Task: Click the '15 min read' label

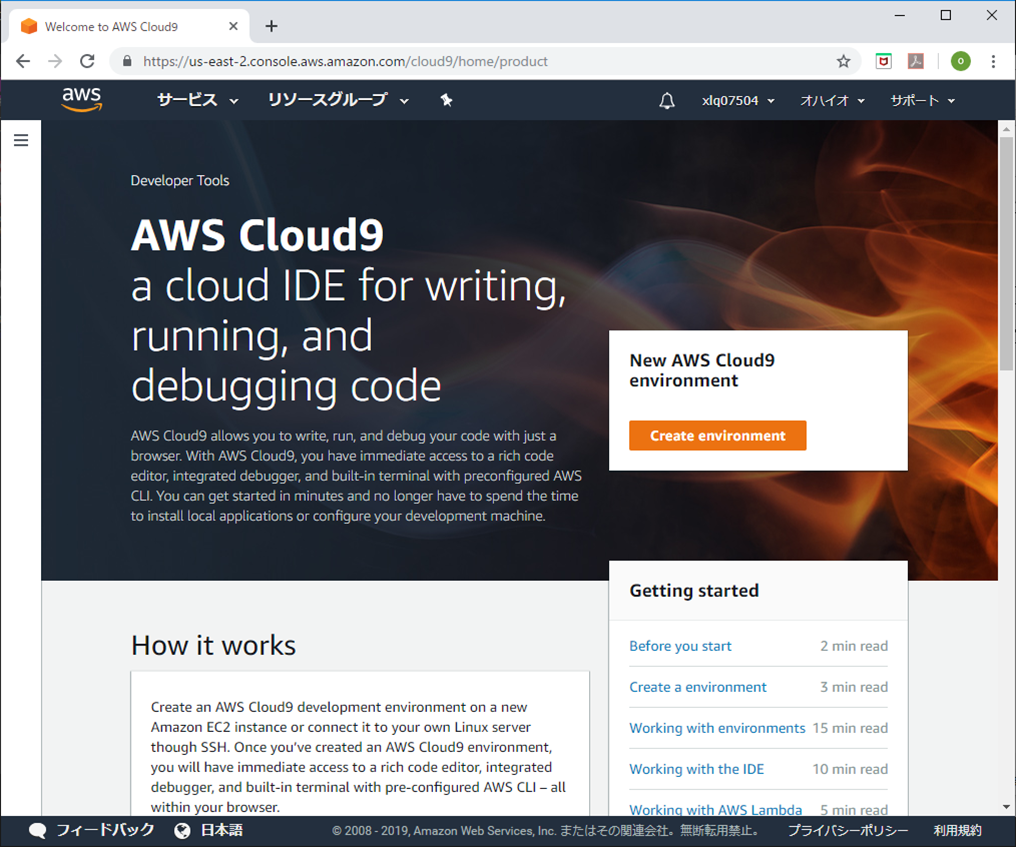Action: pos(850,728)
